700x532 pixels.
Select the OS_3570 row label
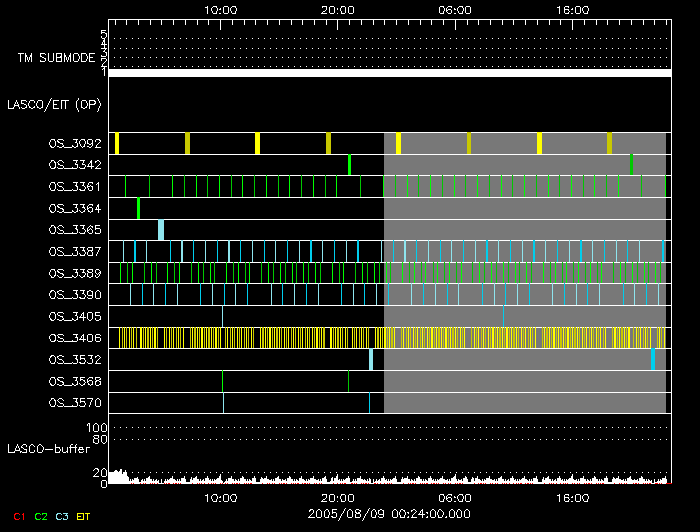pyautogui.click(x=75, y=403)
